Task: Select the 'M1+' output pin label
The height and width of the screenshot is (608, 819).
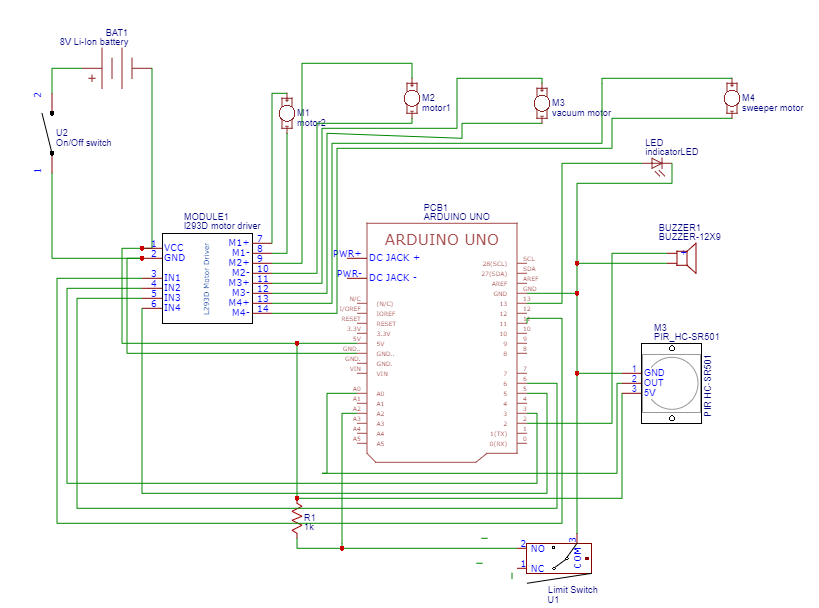Action: pos(239,243)
